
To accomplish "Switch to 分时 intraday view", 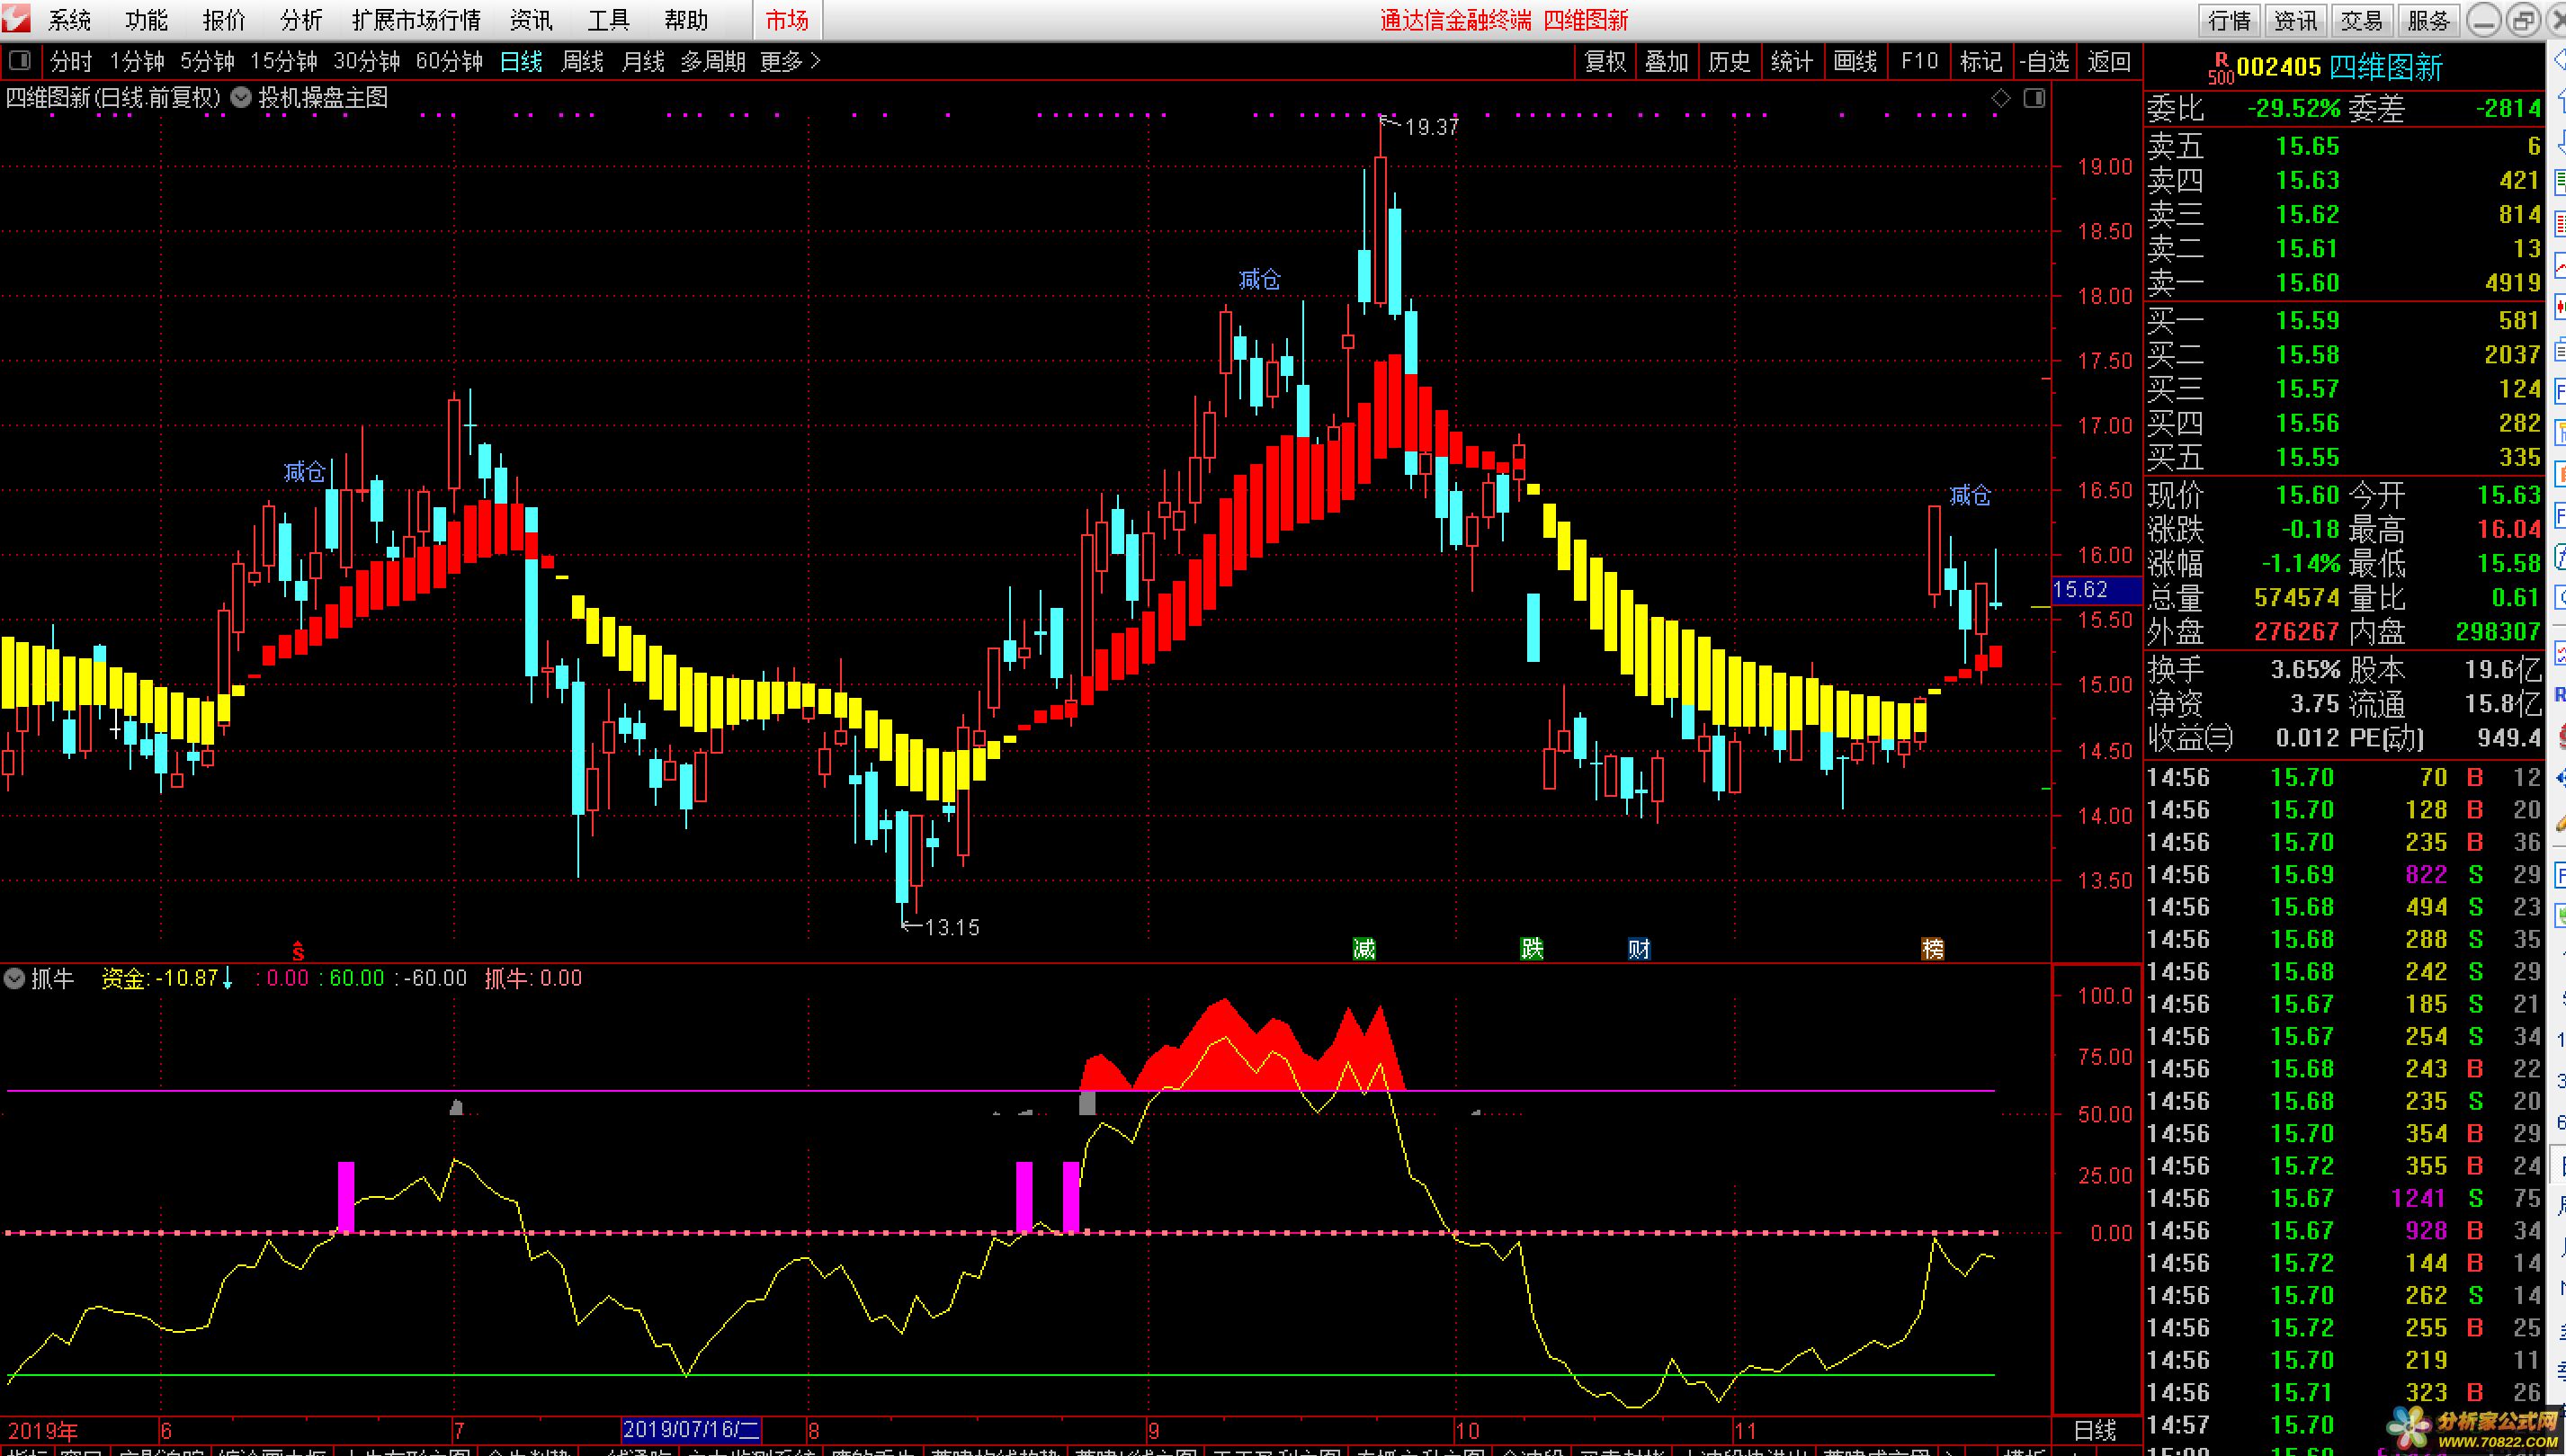I will [x=71, y=62].
